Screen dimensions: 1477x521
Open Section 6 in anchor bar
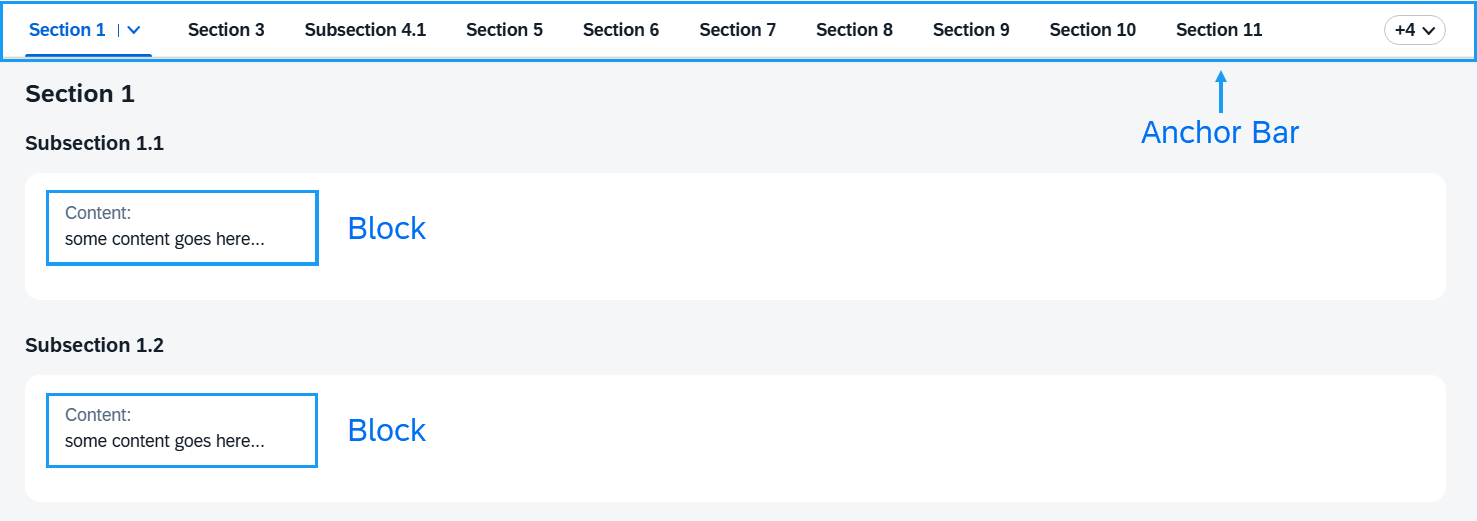click(621, 30)
